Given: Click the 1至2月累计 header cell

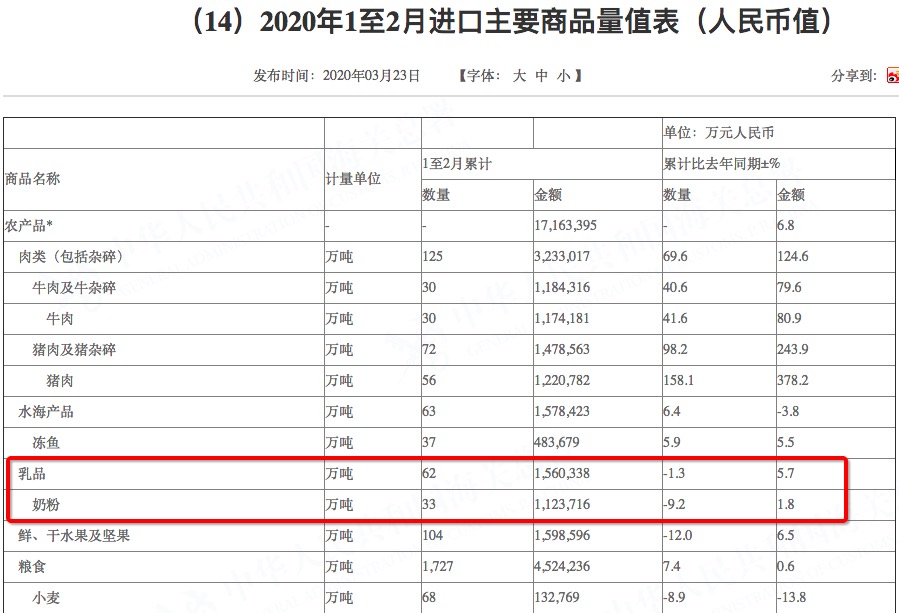Looking at the screenshot, I should coord(459,163).
